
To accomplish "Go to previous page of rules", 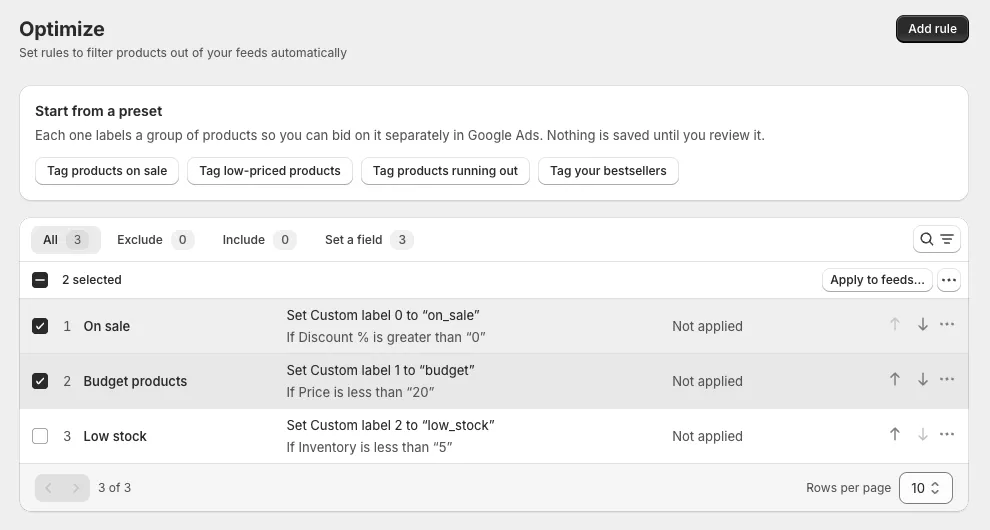I will [x=49, y=488].
